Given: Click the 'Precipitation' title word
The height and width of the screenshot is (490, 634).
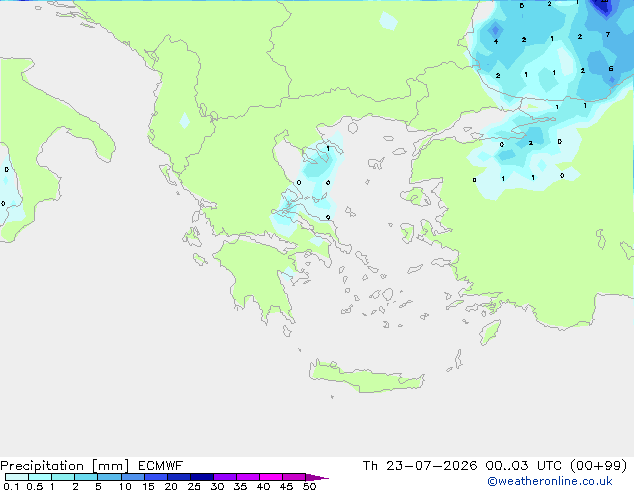Looking at the screenshot, I should 42,466.
